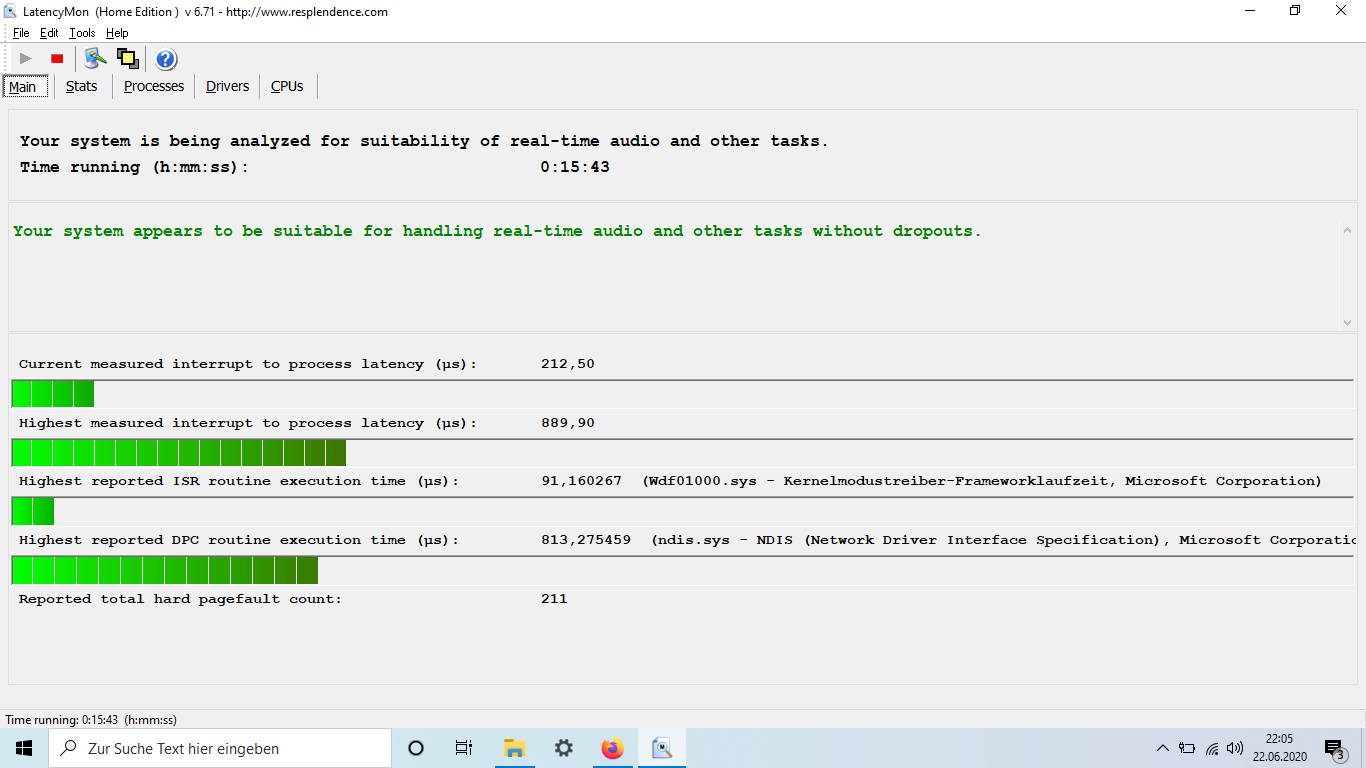Viewport: 1366px width, 768px height.
Task: Switch to the Stats tab
Action: point(82,87)
